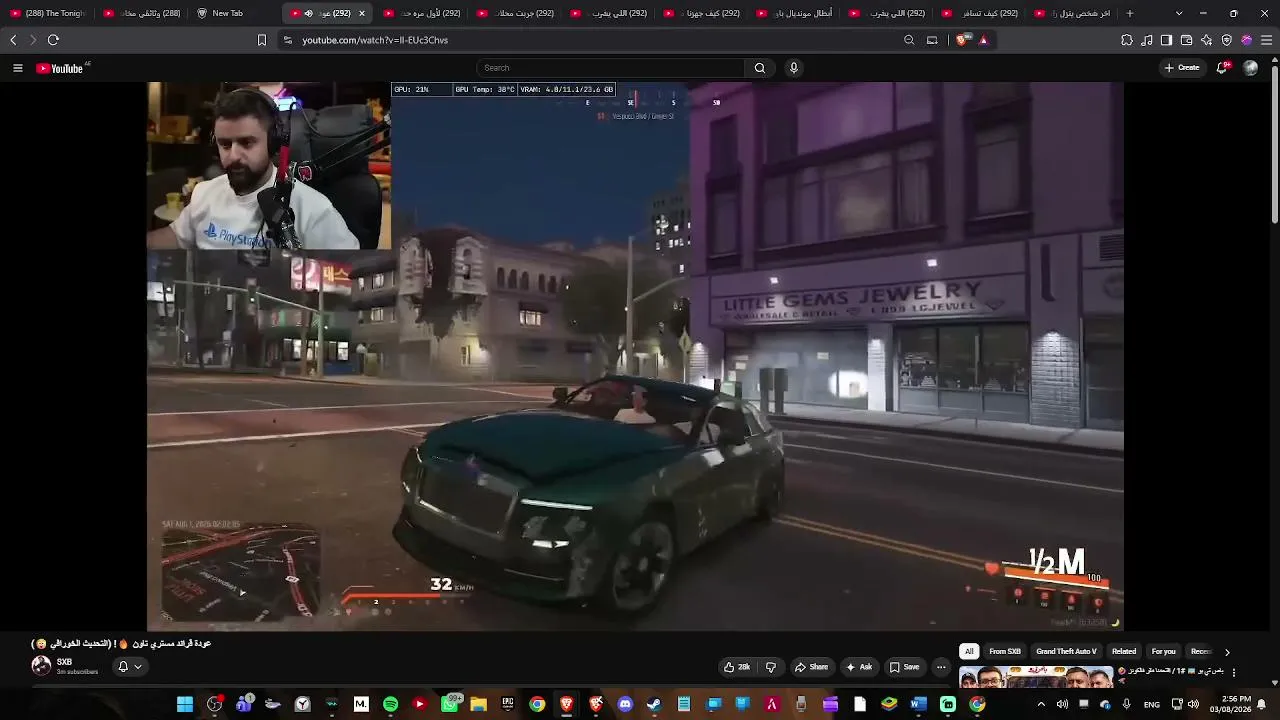Open Spotify from the taskbar
This screenshot has height=720, width=1280.
pyautogui.click(x=390, y=704)
